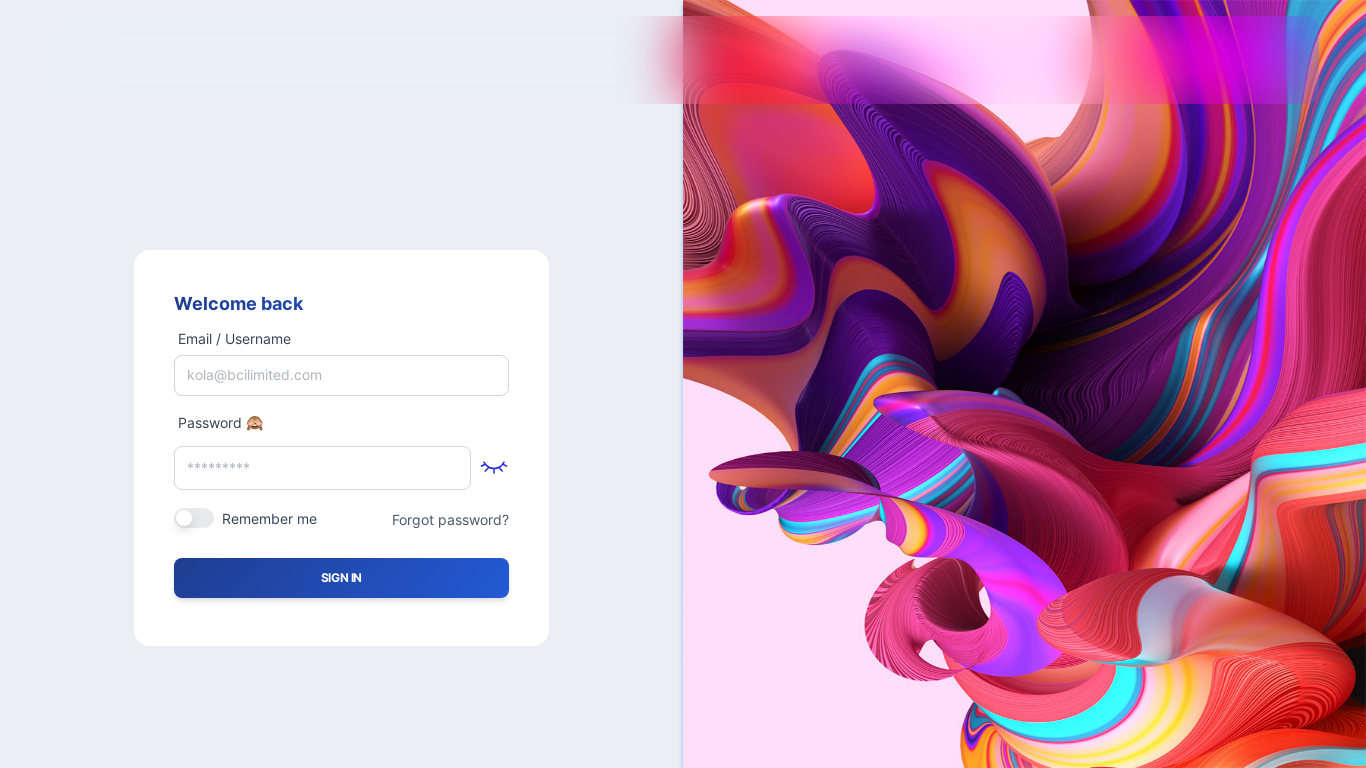
Task: Focus the Password input field
Action: point(322,468)
